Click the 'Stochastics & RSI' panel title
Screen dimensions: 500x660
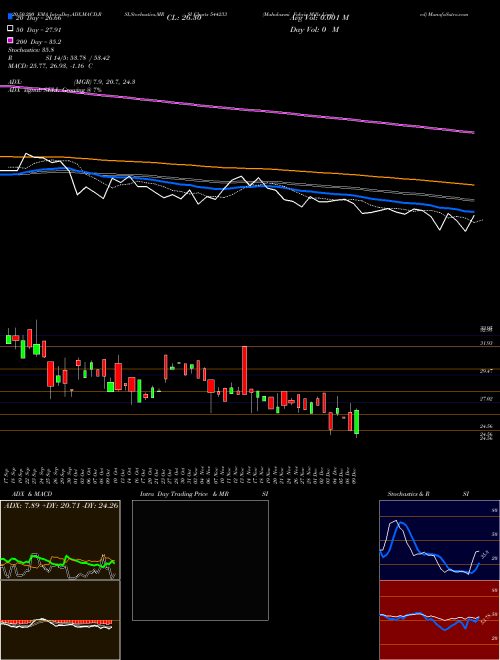coord(428,494)
